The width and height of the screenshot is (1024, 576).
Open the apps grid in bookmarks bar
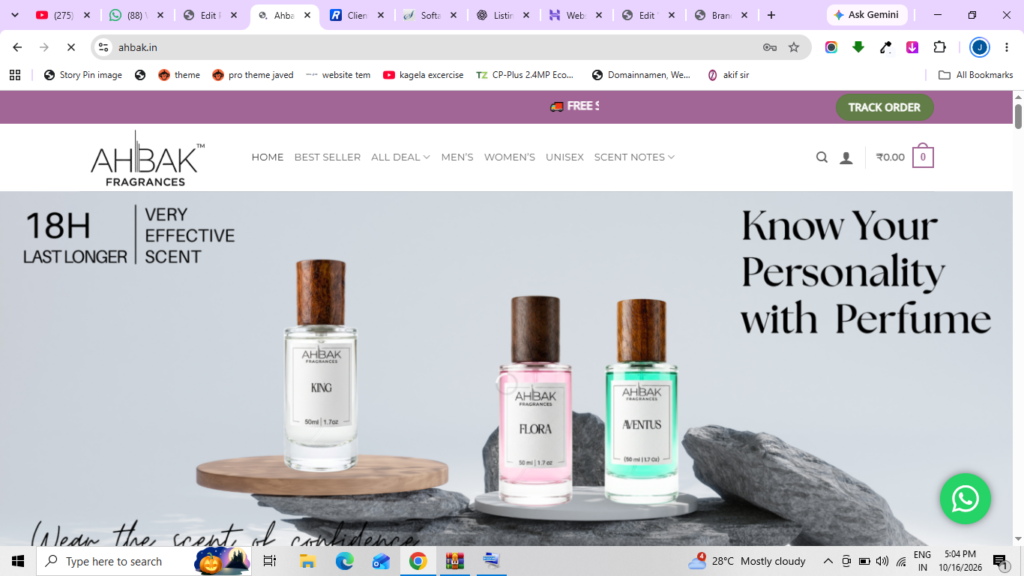point(15,75)
